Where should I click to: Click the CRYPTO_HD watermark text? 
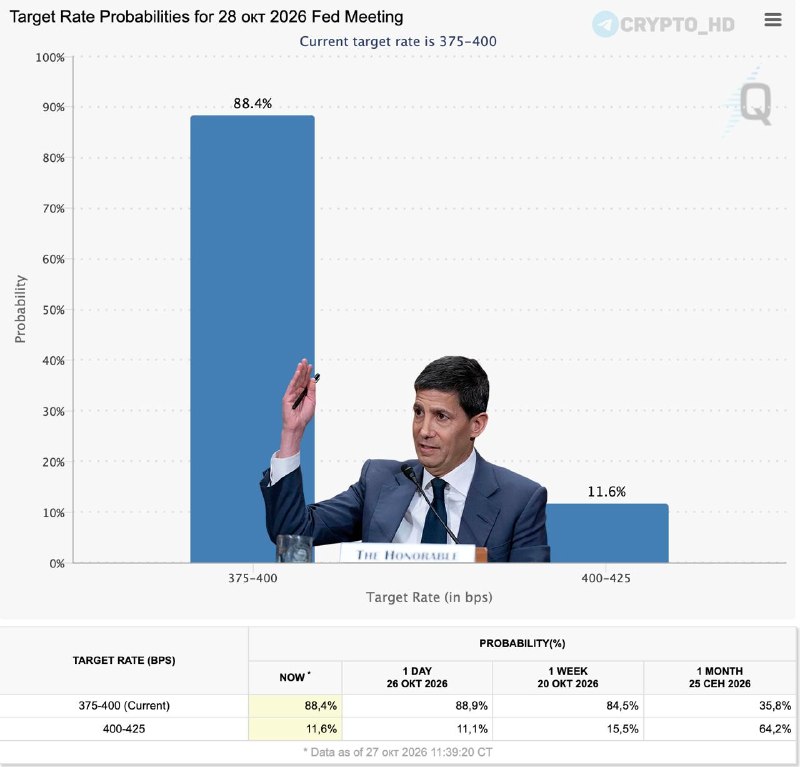click(x=677, y=24)
